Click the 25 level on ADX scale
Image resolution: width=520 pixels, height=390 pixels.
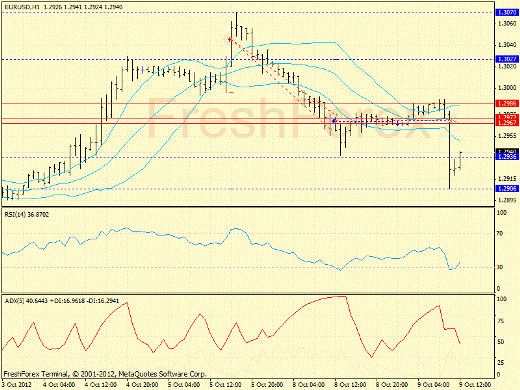(x=500, y=362)
